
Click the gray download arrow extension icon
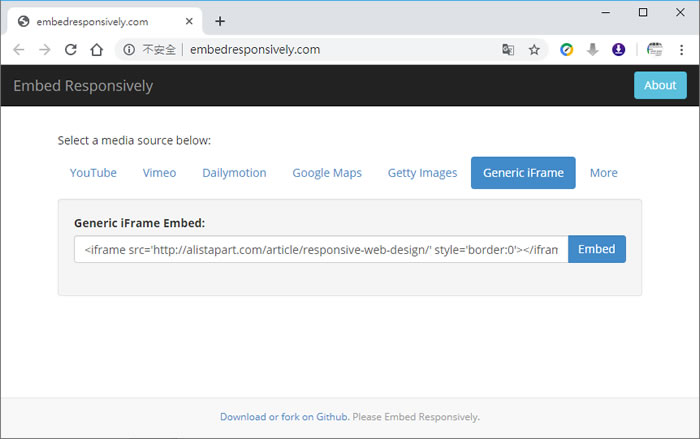coord(592,50)
